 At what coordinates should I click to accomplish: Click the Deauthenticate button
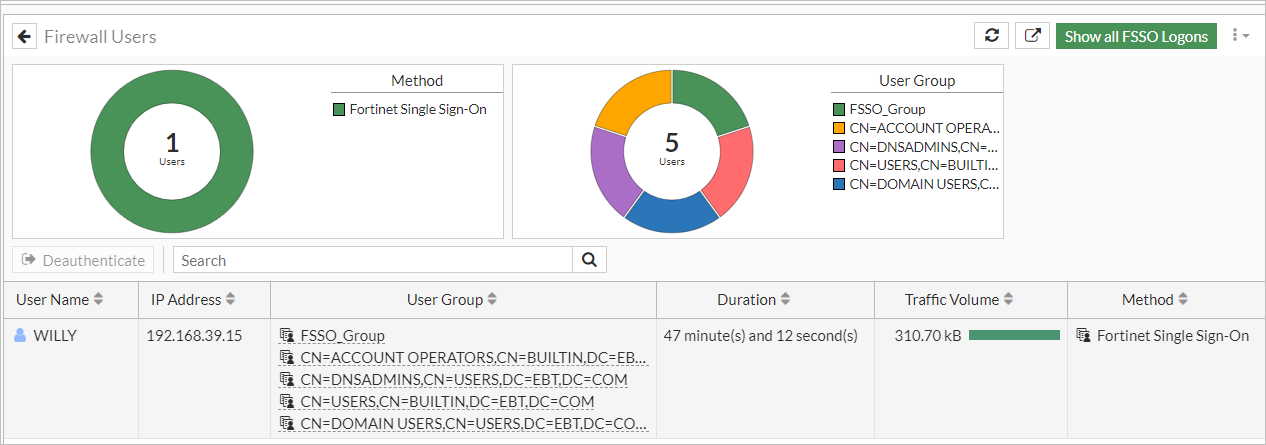(x=84, y=260)
